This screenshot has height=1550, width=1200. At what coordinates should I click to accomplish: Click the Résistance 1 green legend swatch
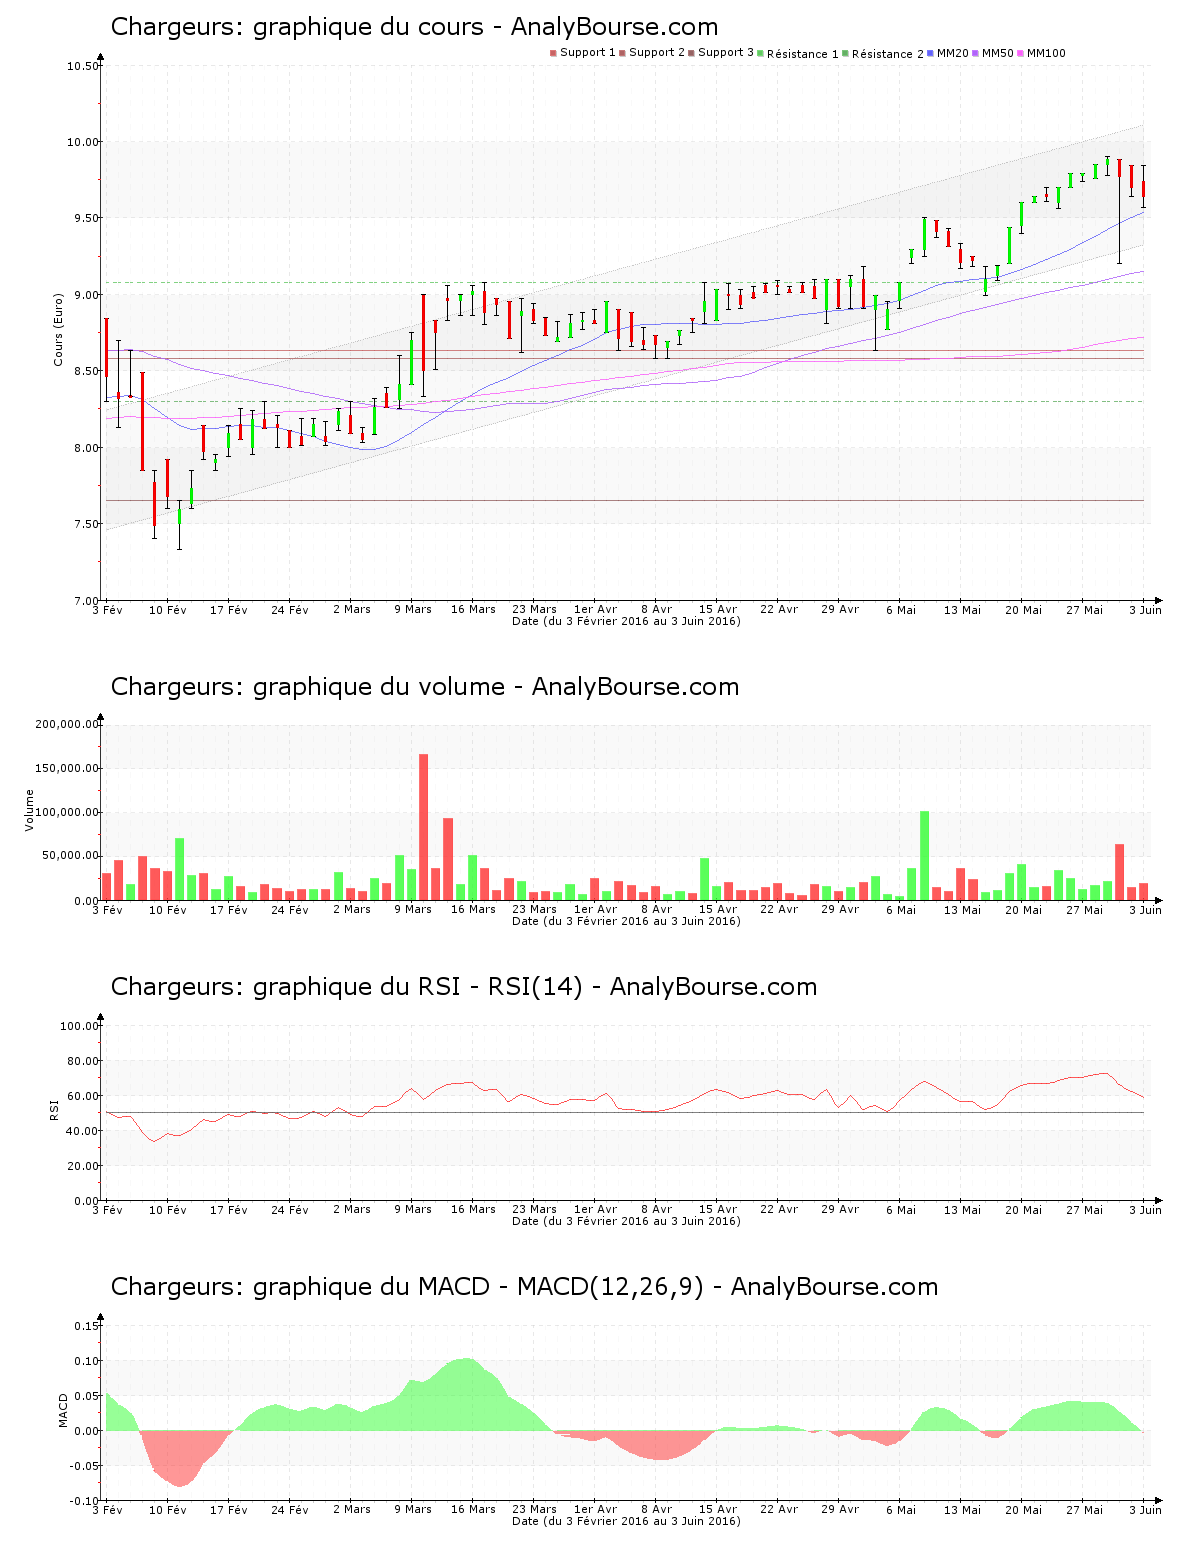(761, 53)
